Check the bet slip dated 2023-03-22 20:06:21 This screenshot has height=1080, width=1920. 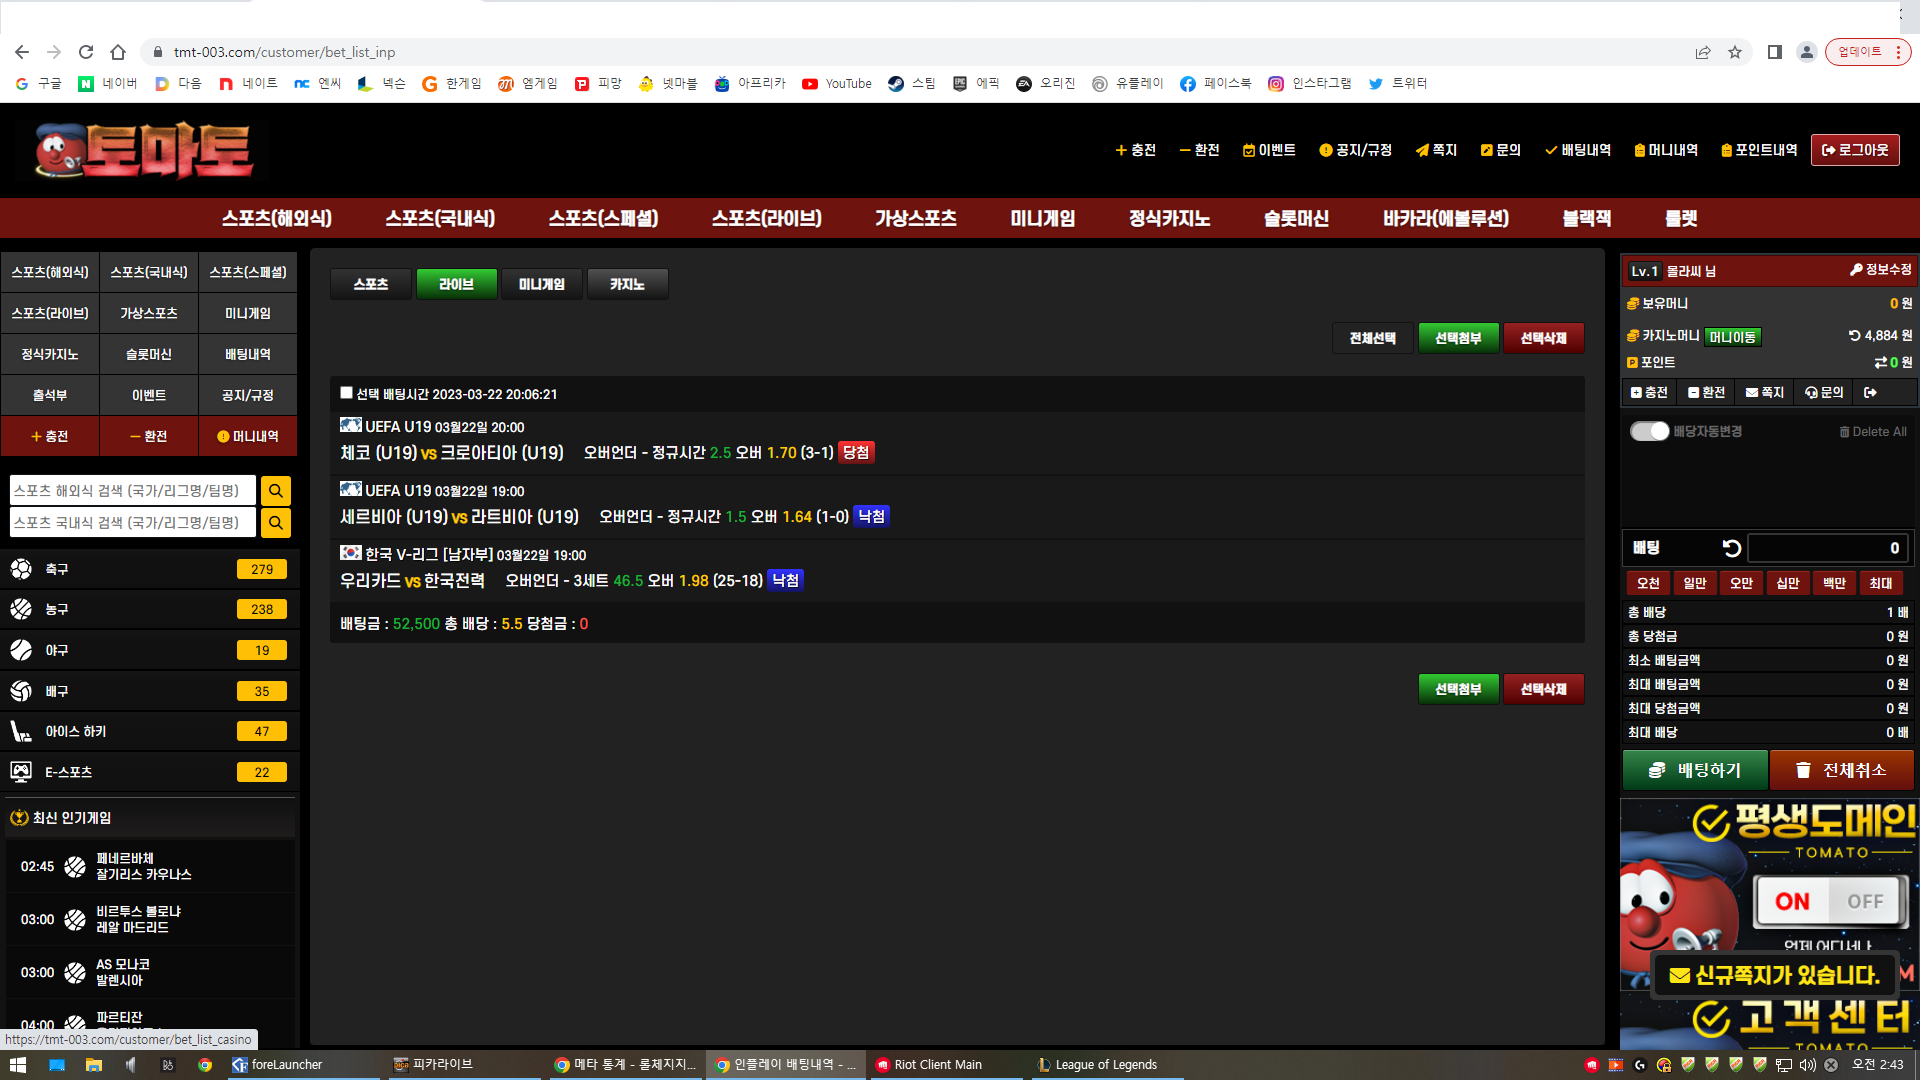[346, 393]
